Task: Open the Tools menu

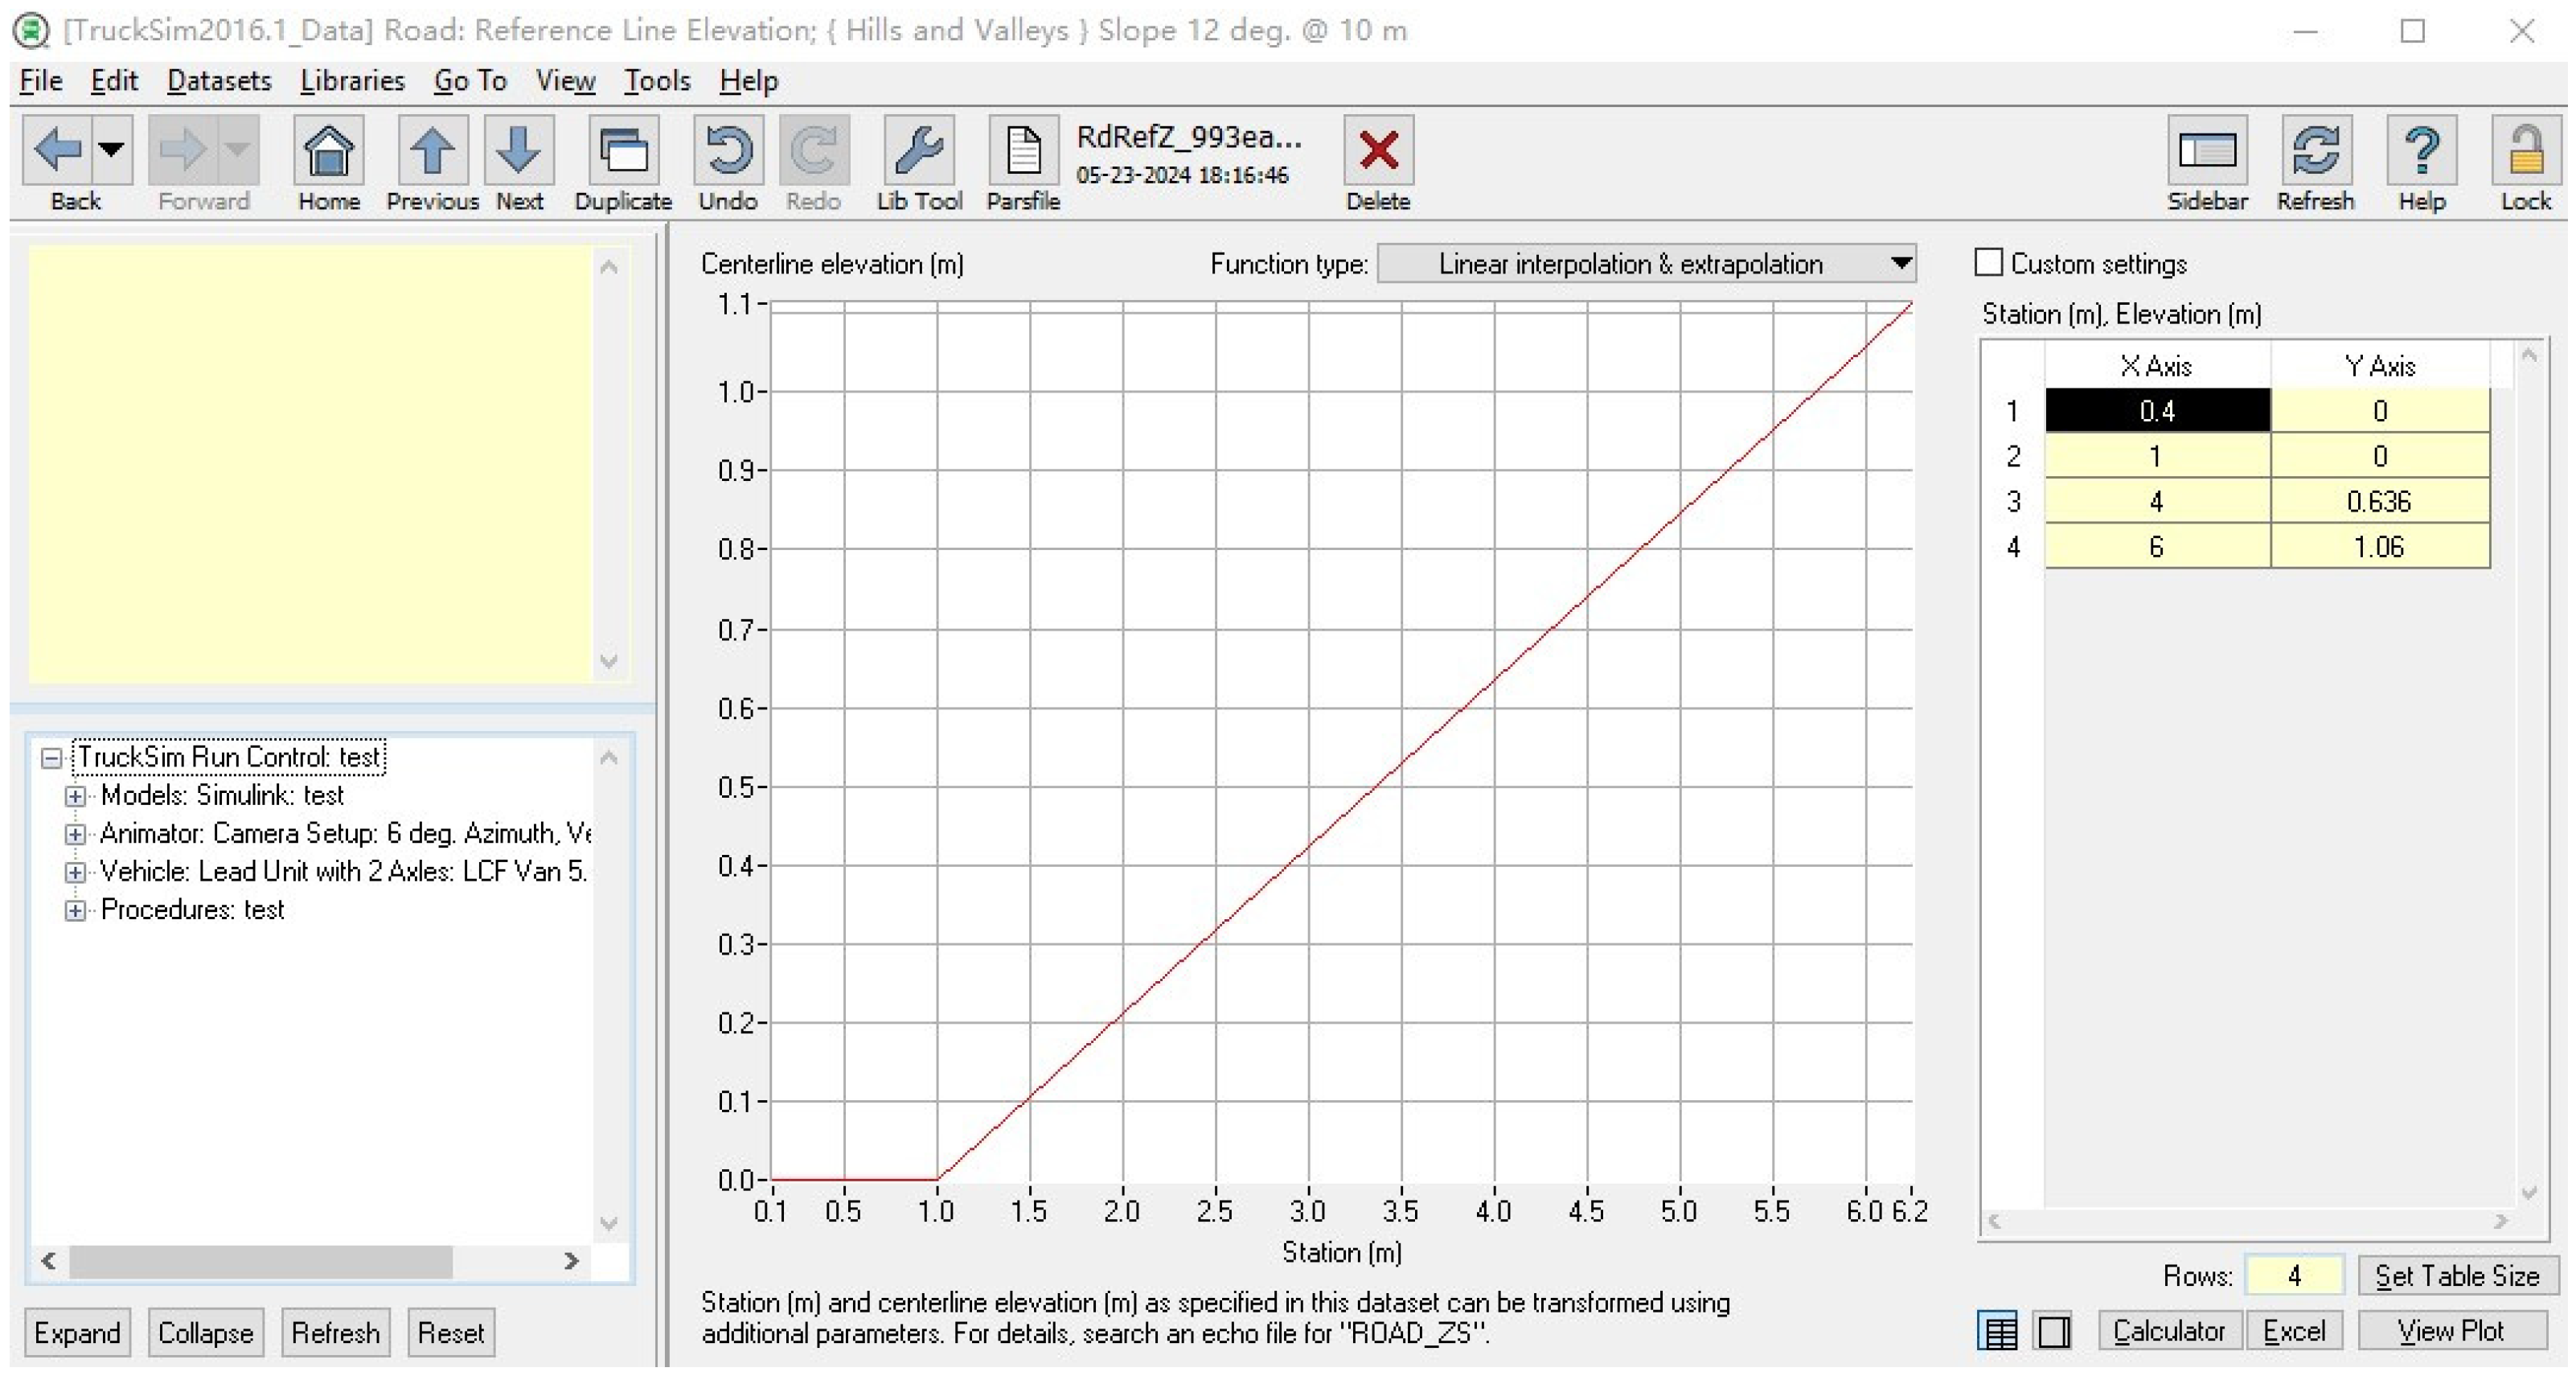Action: [x=656, y=81]
